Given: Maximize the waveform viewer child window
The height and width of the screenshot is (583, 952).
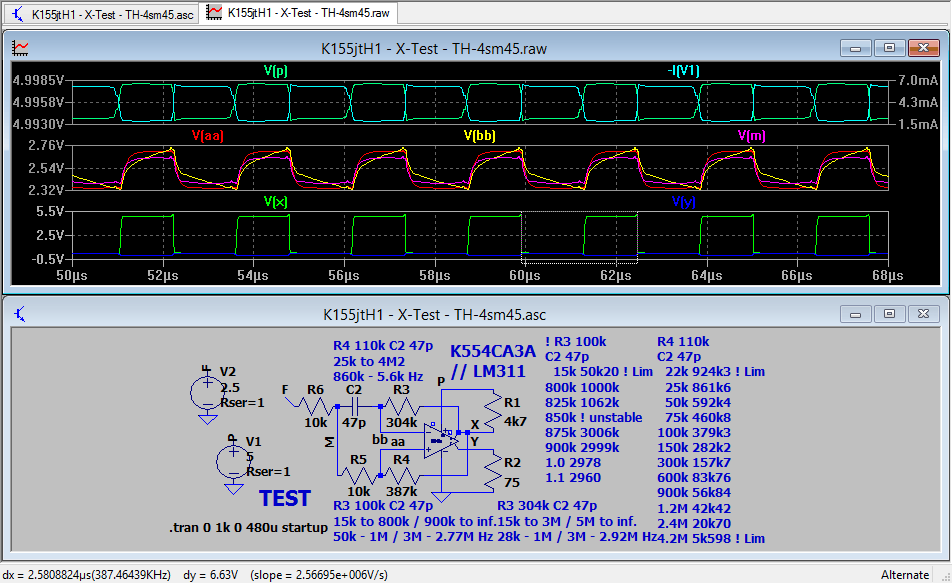Looking at the screenshot, I should click(889, 48).
